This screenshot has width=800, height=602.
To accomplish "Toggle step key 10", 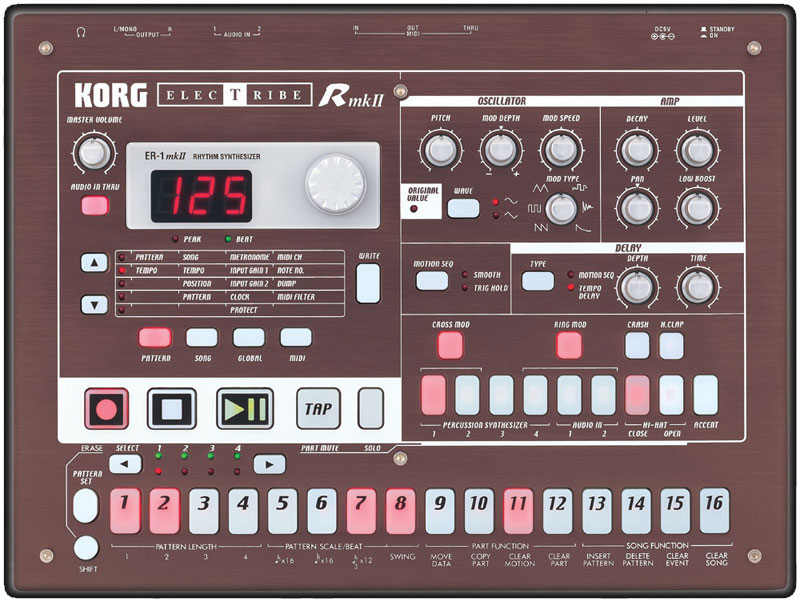I will (479, 511).
